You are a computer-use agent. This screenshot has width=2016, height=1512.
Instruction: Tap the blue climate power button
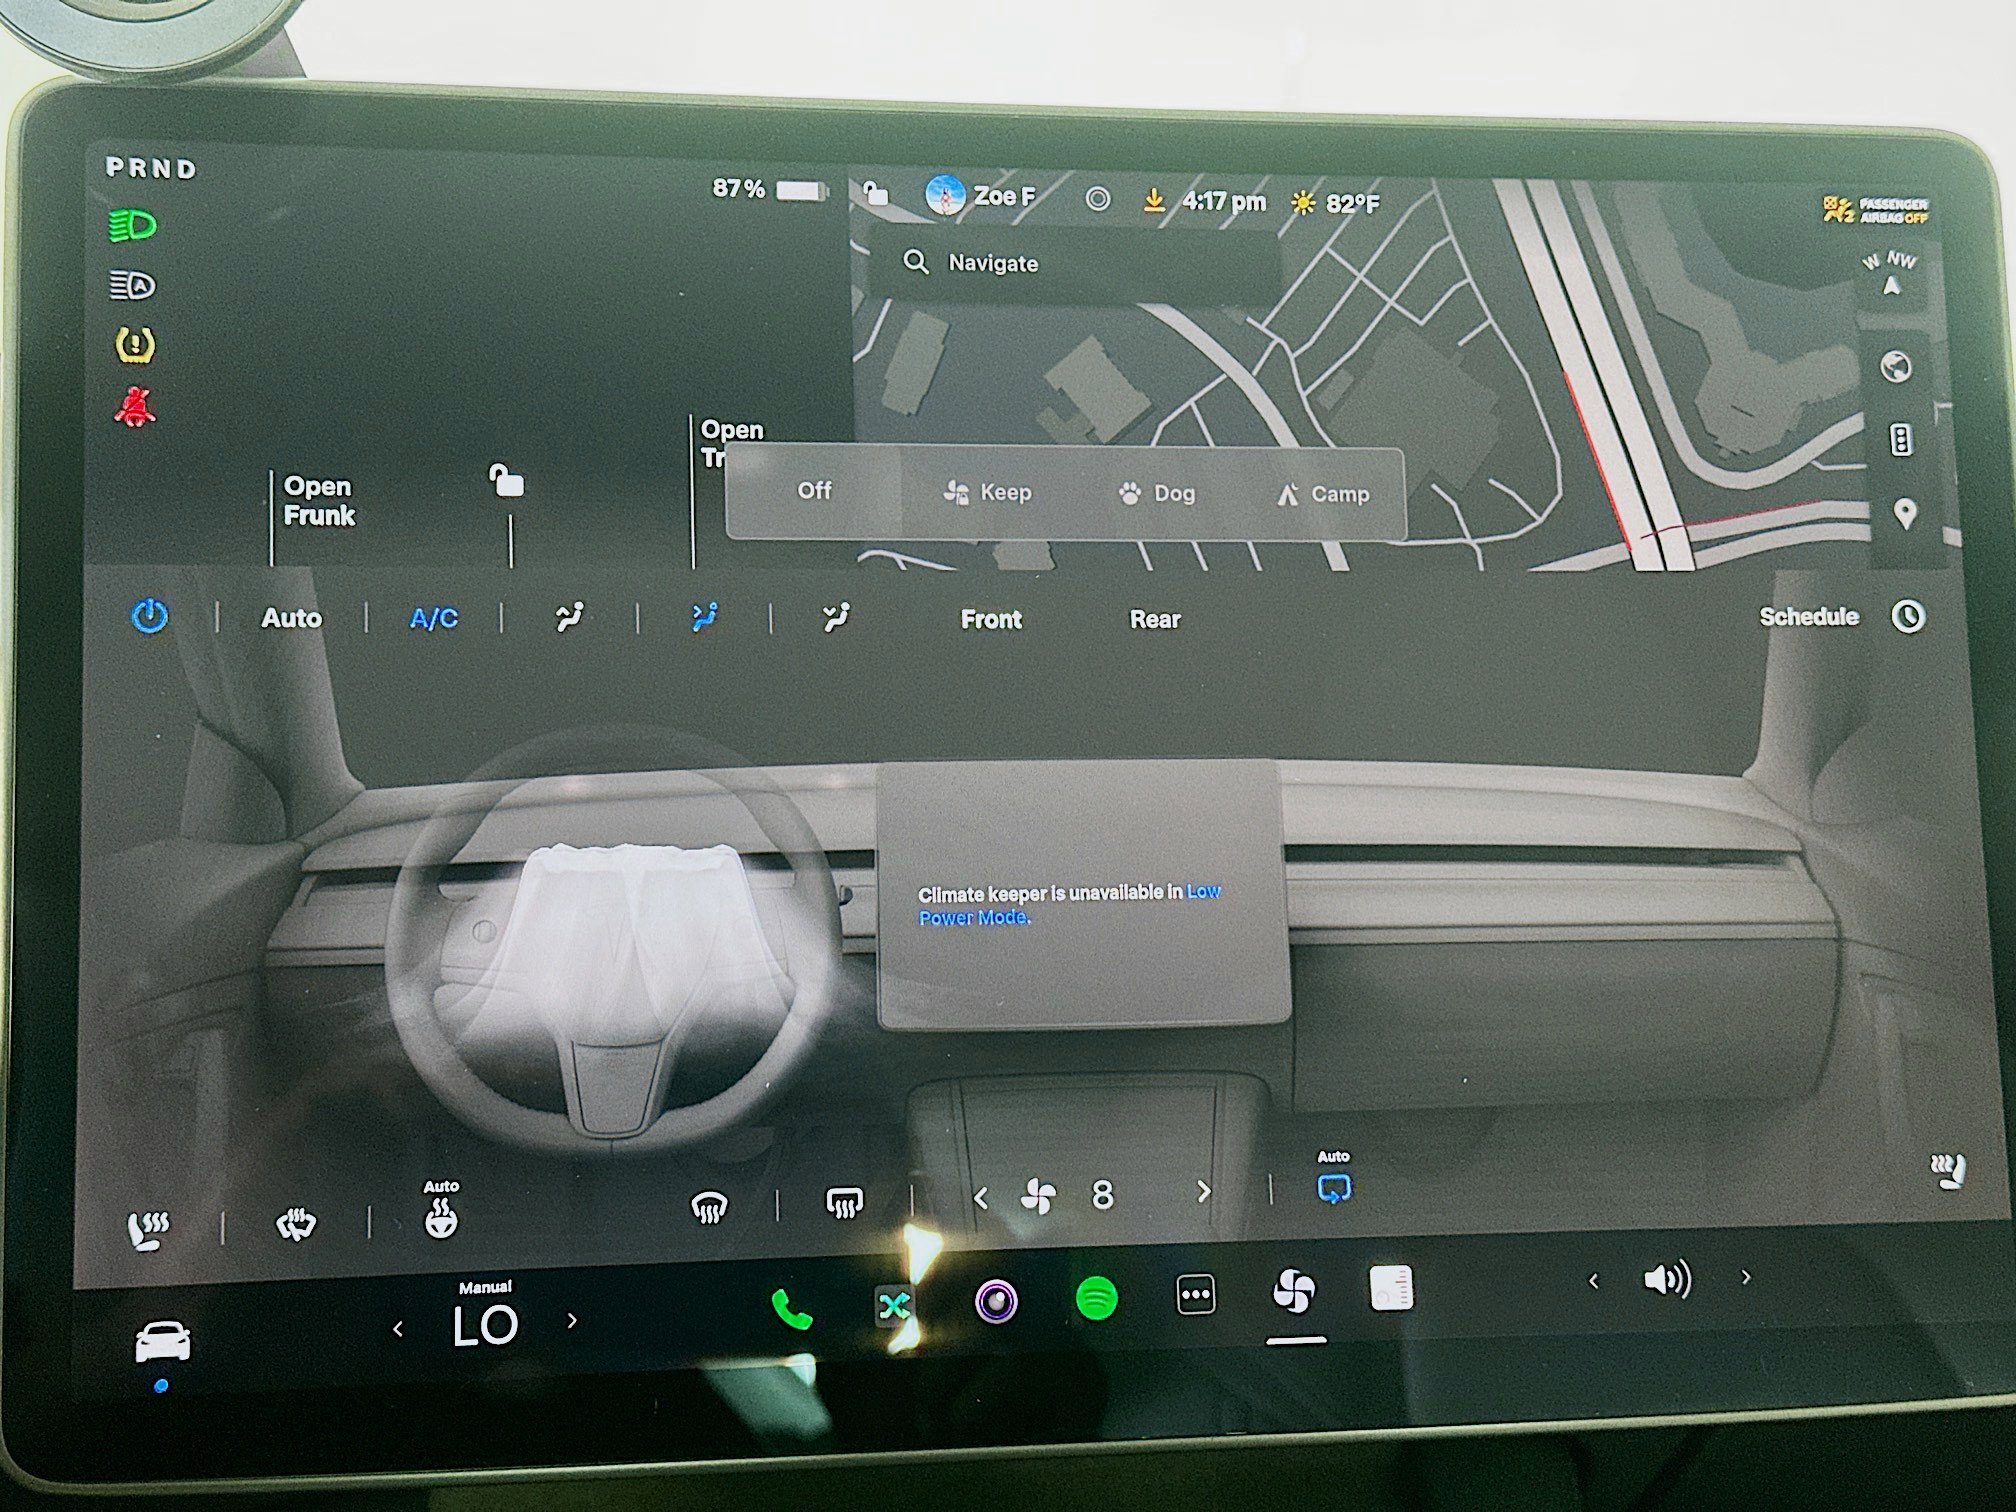[150, 618]
